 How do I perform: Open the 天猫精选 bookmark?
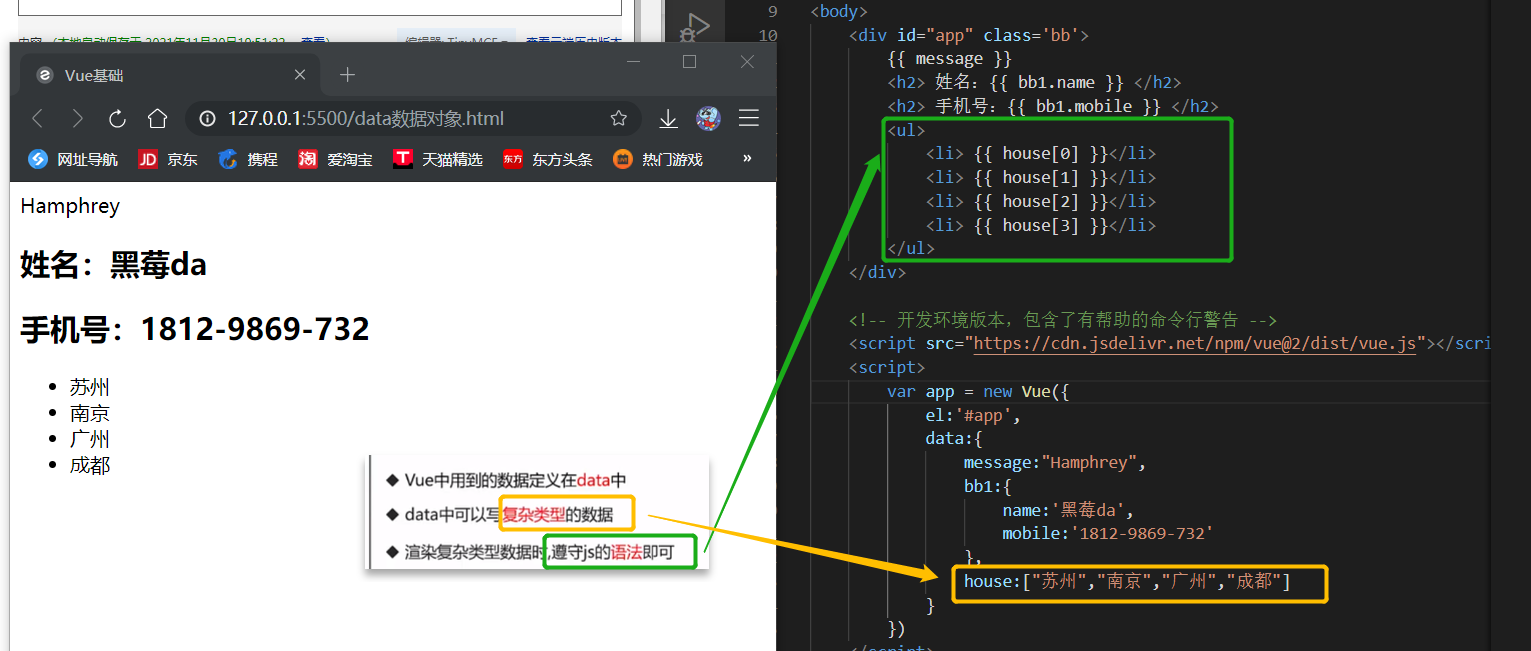point(437,159)
